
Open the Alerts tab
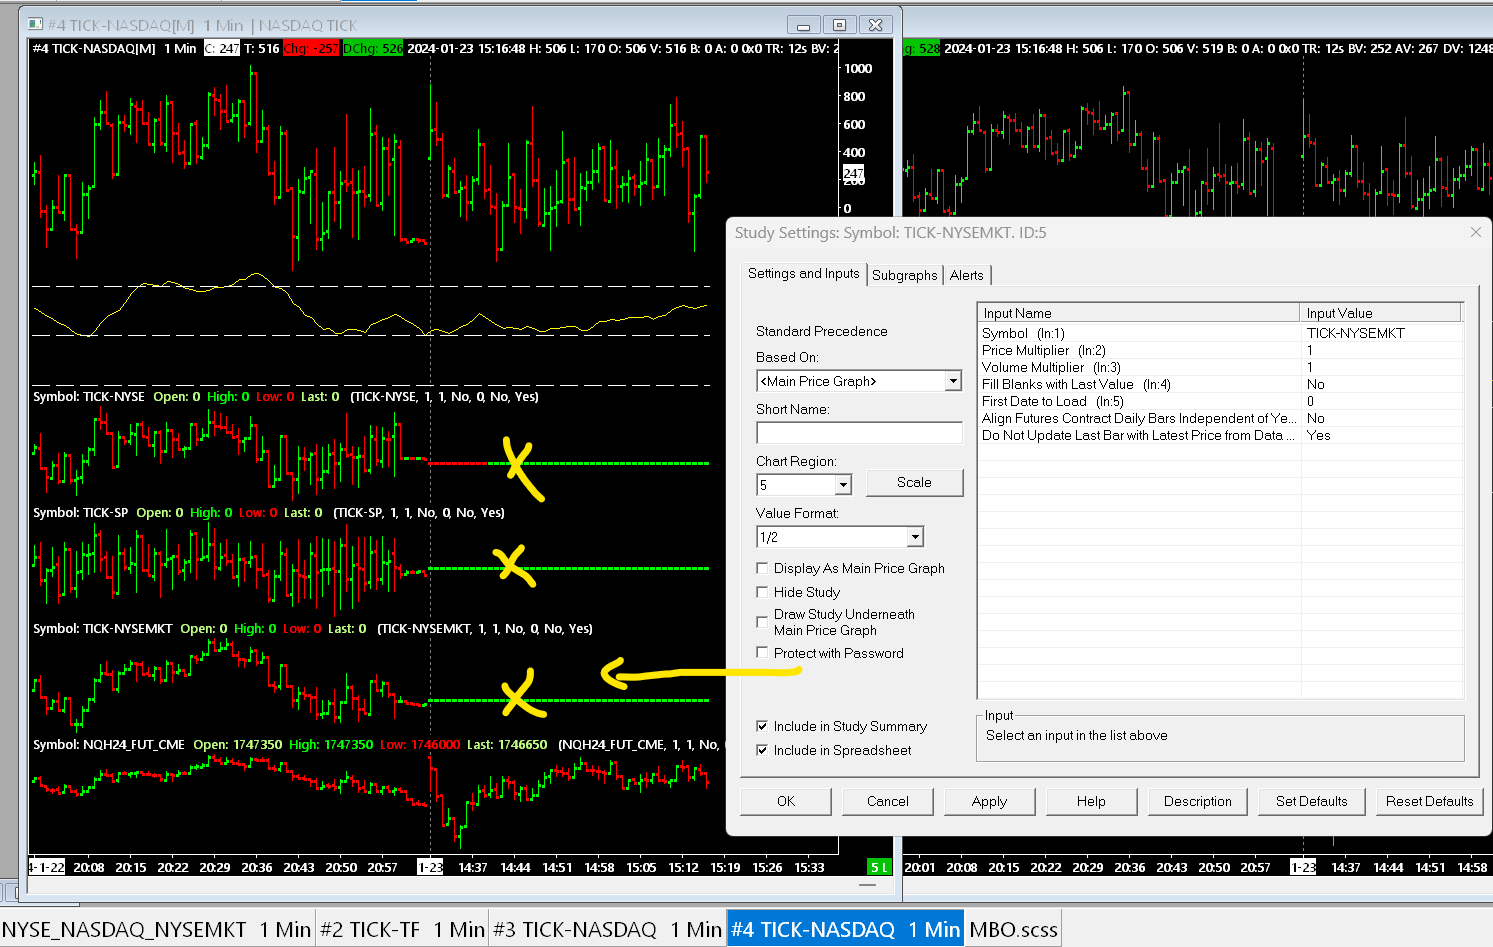[x=967, y=275]
